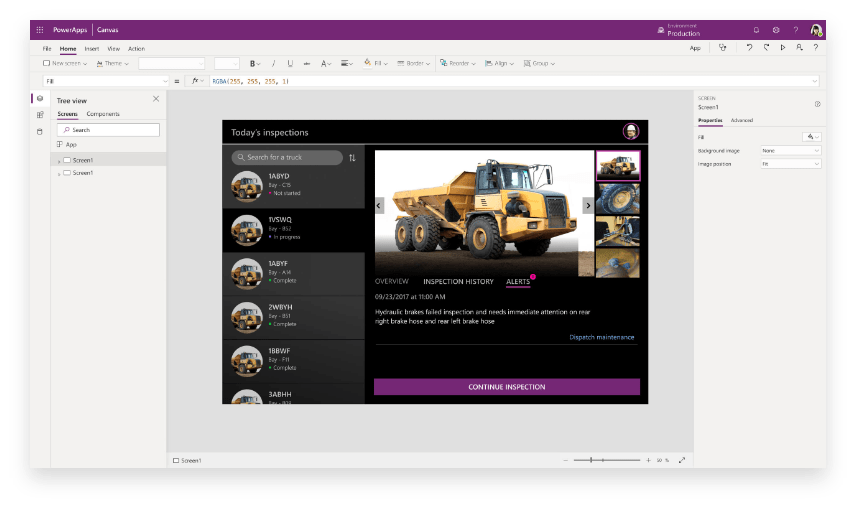This screenshot has height=508, width=856.
Task: Run the App checker stethoscope icon
Action: (722, 48)
